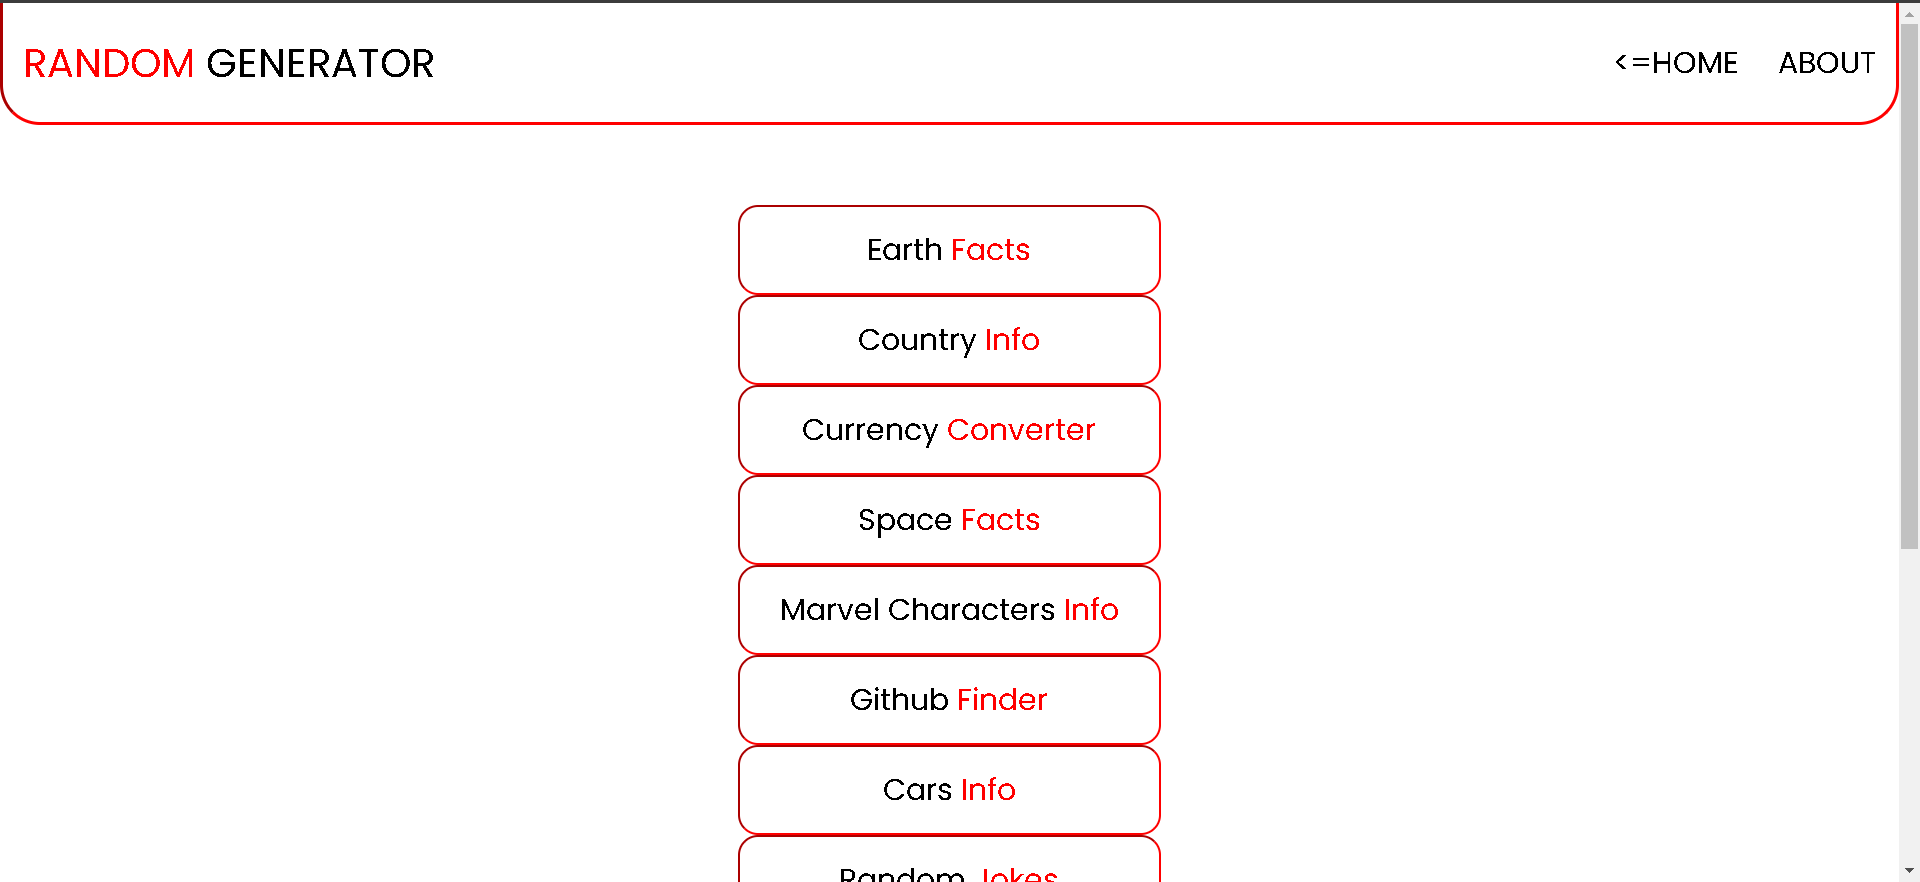This screenshot has height=882, width=1920.
Task: Click the red word Finder in Github Finder
Action: pyautogui.click(x=1002, y=700)
